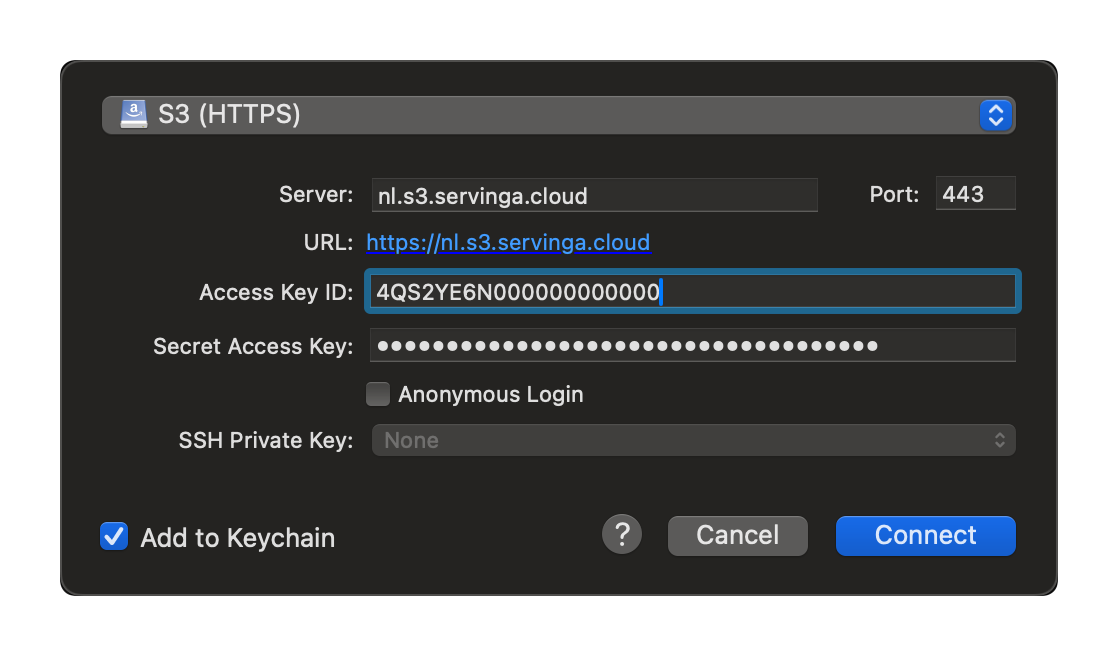1118x656 pixels.
Task: Click the blue up-down arrows on protocol selector
Action: tap(995, 115)
